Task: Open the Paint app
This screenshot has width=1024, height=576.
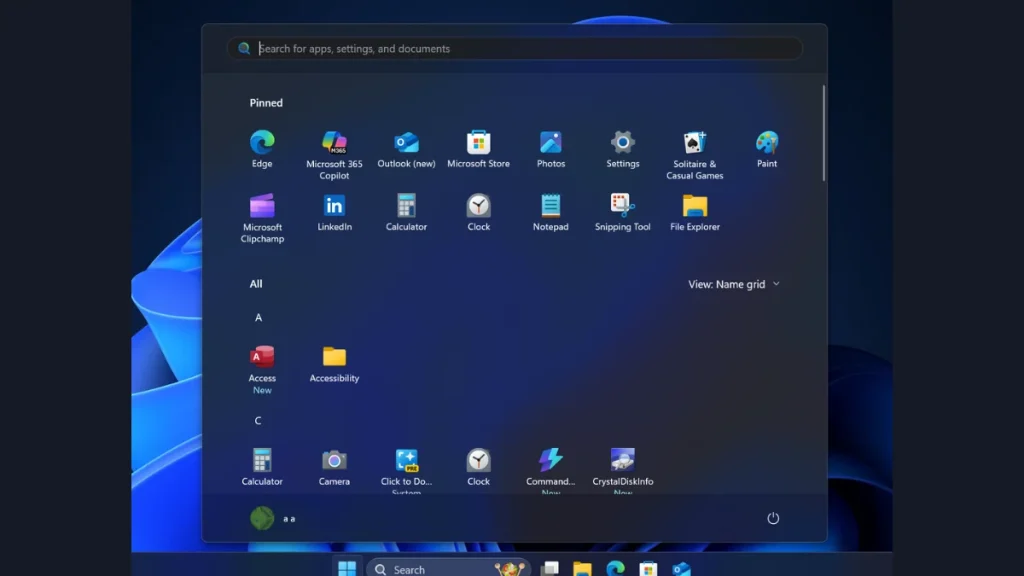Action: pos(767,150)
